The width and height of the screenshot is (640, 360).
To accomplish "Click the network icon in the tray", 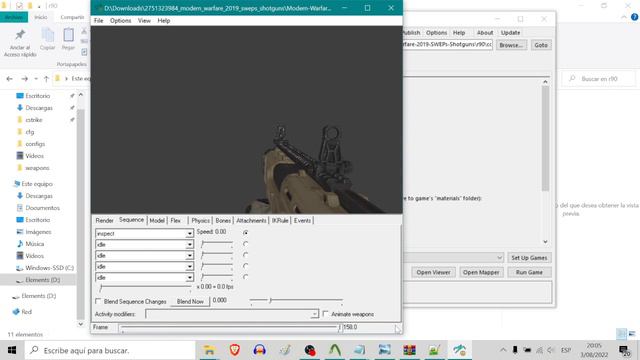I will (539, 350).
